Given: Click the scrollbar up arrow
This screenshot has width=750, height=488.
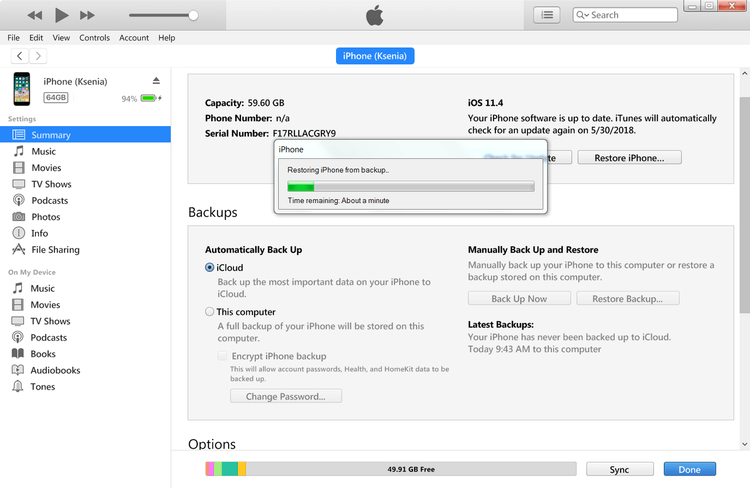Looking at the screenshot, I should 744,74.
